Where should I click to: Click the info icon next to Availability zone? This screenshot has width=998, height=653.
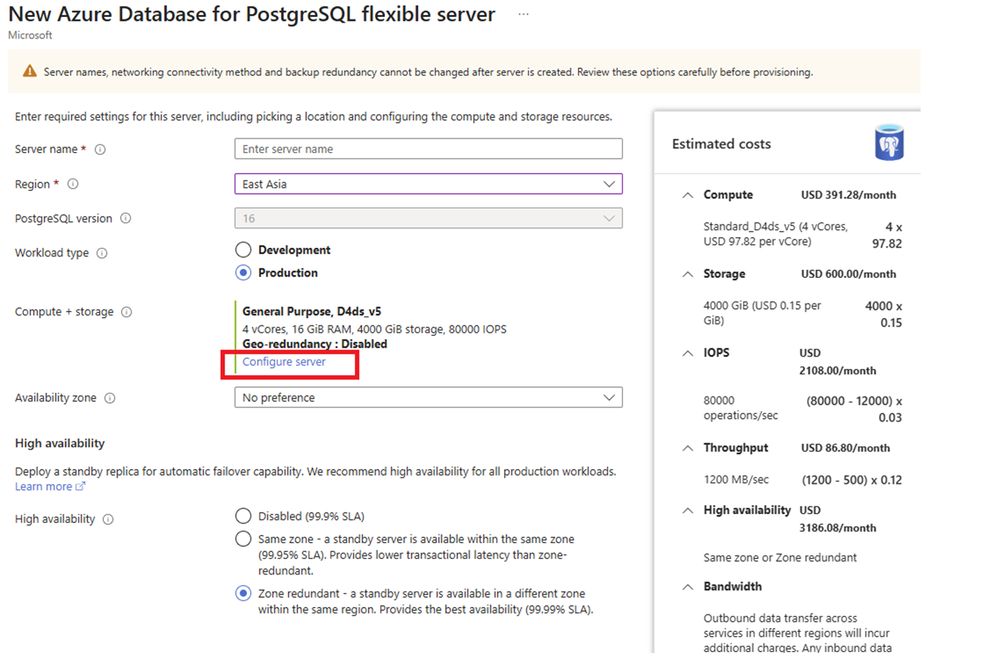point(110,398)
